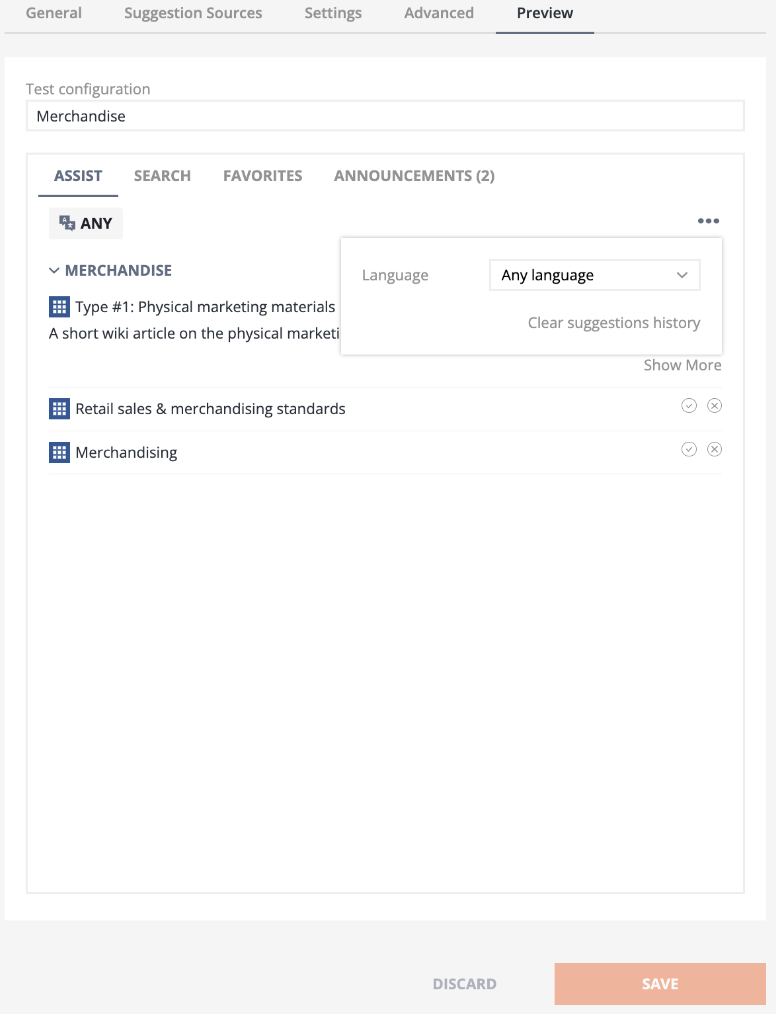Screen dimensions: 776x1014
Task: Click the Language label in popup
Action: (x=395, y=275)
